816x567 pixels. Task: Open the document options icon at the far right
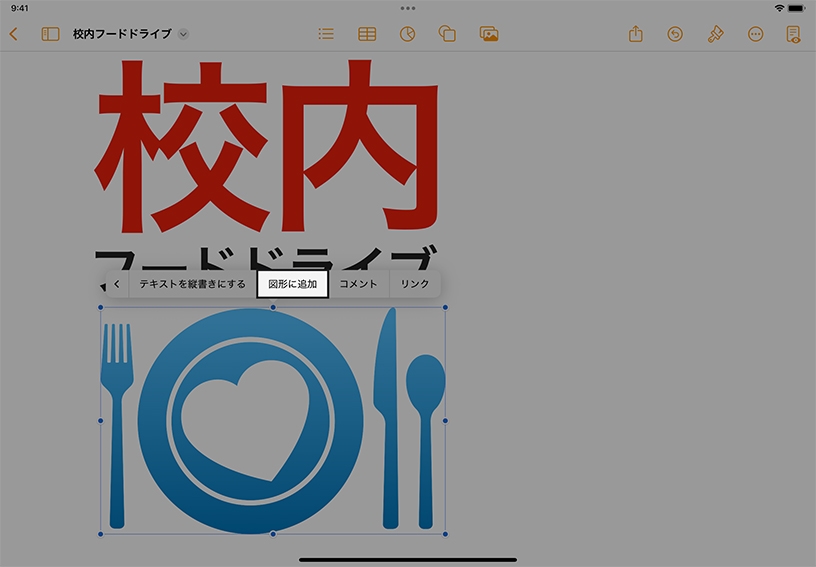point(793,34)
